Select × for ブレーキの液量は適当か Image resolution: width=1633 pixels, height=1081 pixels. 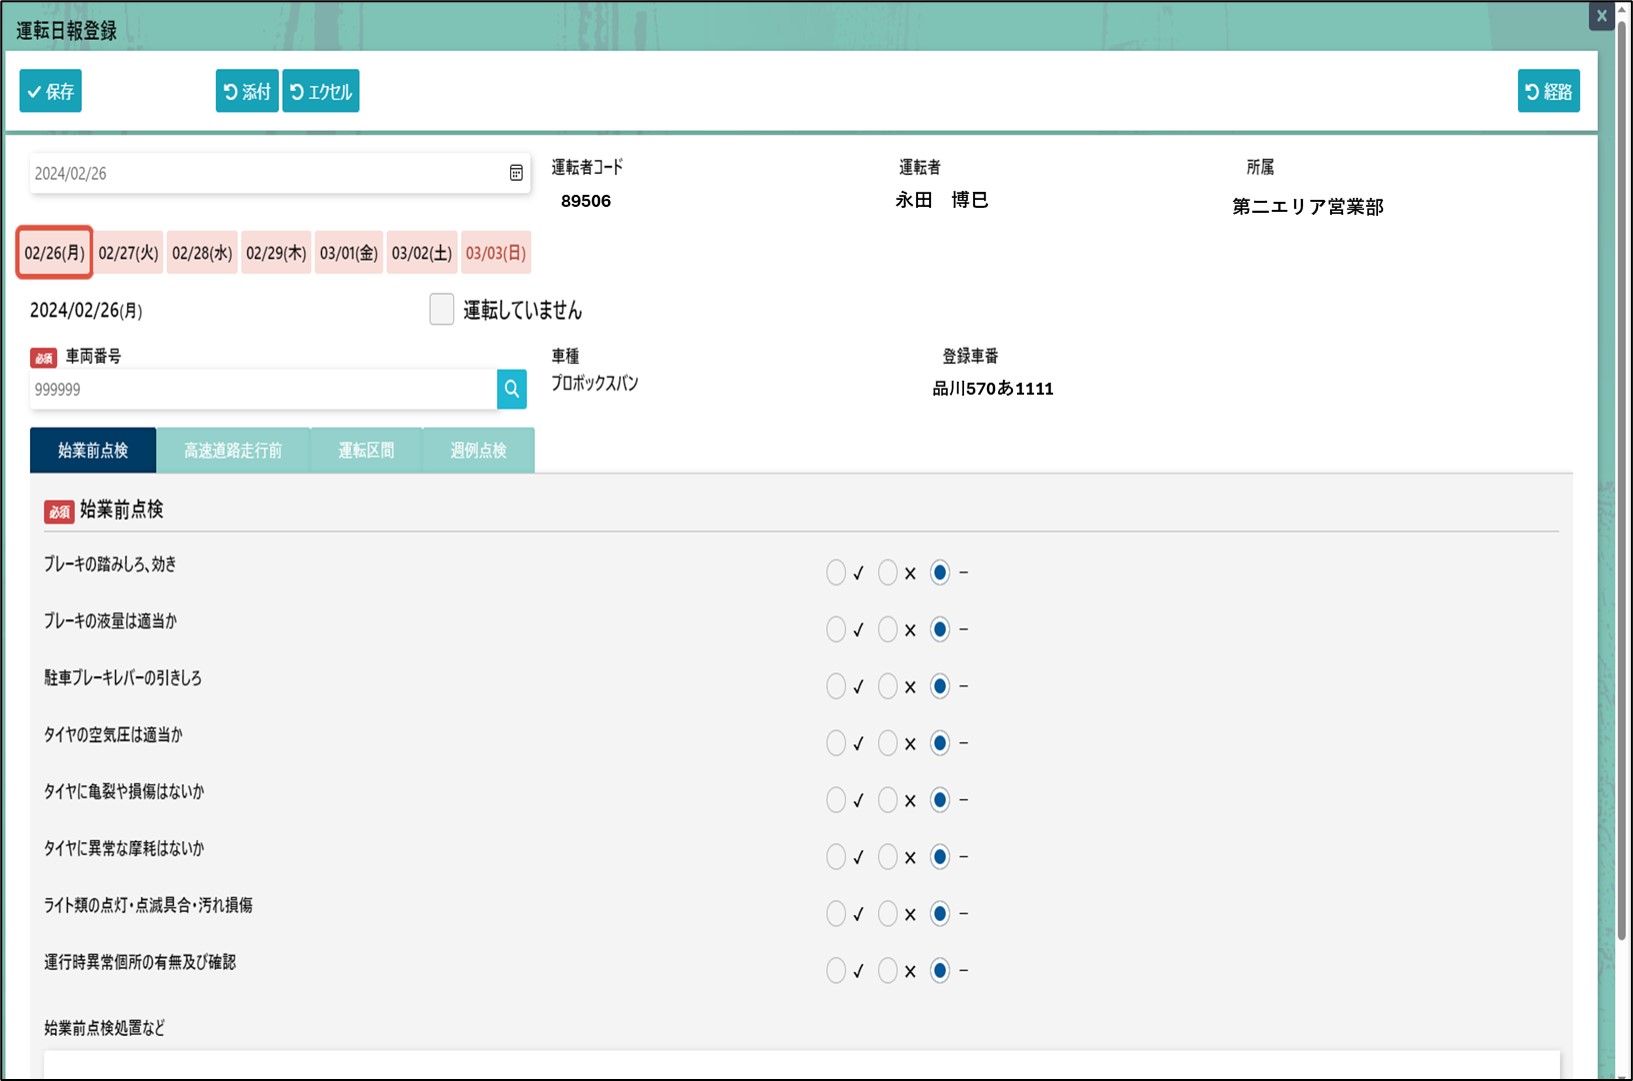click(x=887, y=630)
